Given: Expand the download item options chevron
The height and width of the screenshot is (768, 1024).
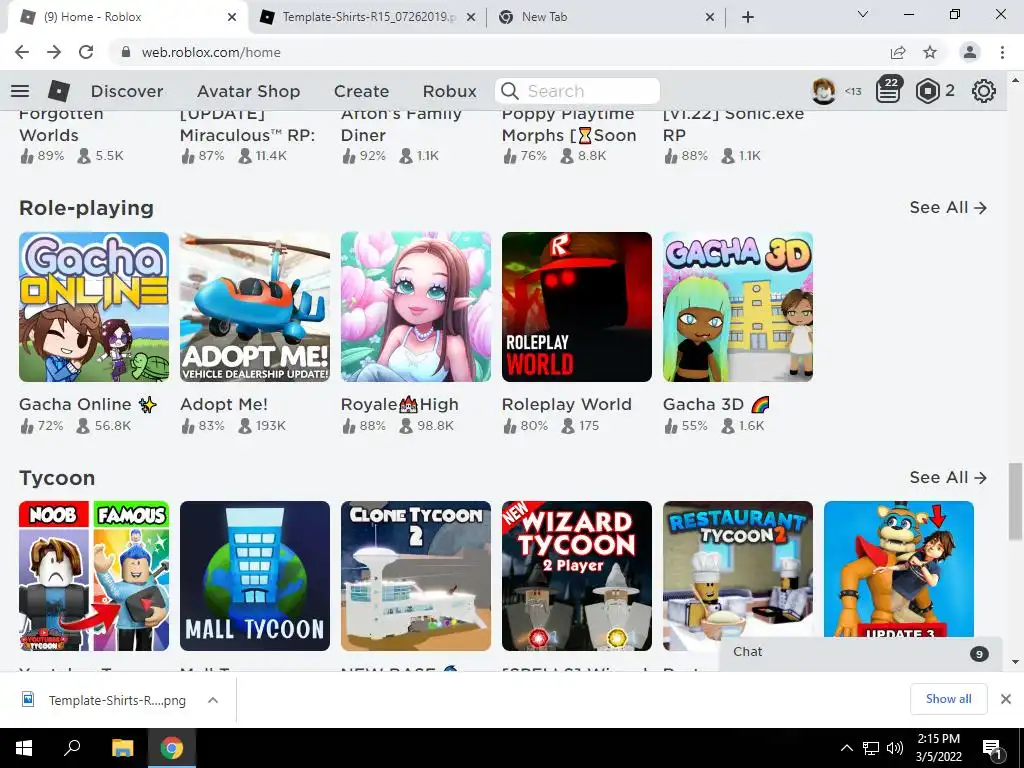Looking at the screenshot, I should [213, 700].
